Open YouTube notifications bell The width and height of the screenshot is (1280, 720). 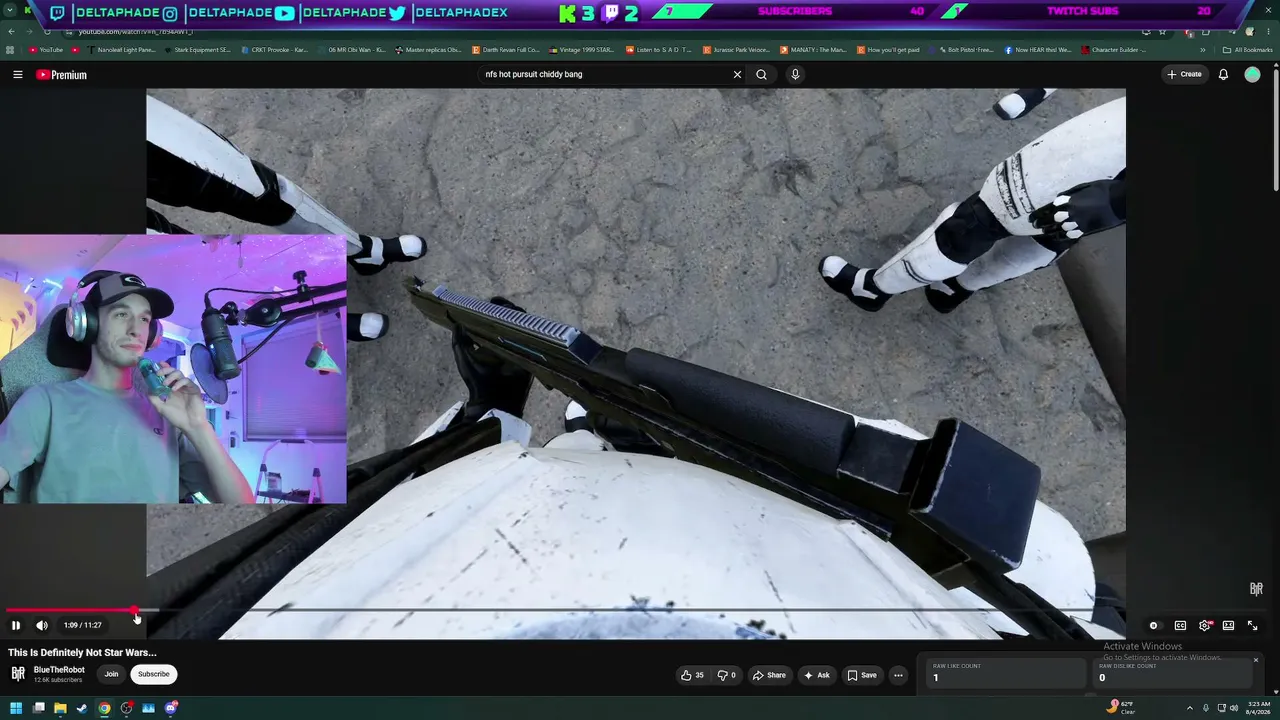coord(1223,74)
